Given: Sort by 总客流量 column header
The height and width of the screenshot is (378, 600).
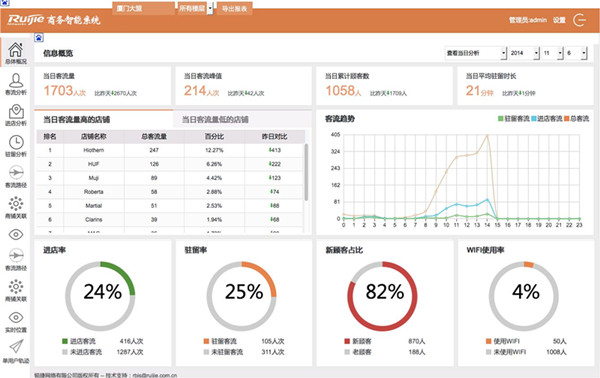Looking at the screenshot, I should tap(154, 136).
